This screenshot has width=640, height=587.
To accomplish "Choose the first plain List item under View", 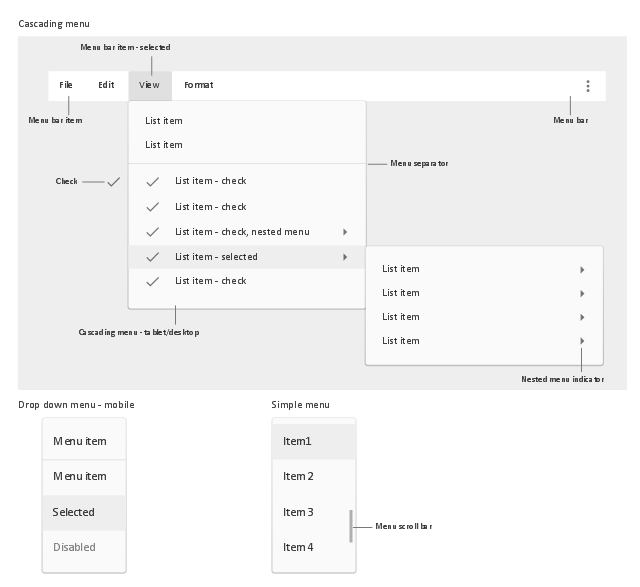I will pyautogui.click(x=247, y=121).
